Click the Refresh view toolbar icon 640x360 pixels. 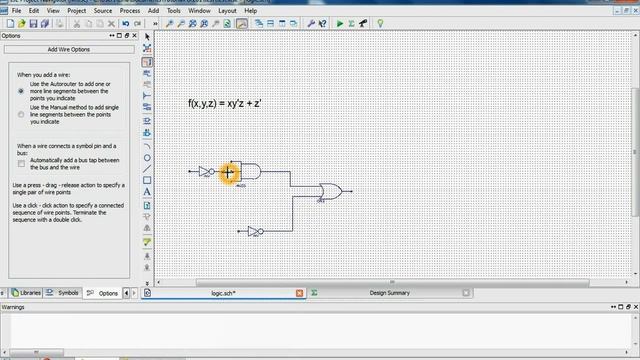[x=227, y=24]
